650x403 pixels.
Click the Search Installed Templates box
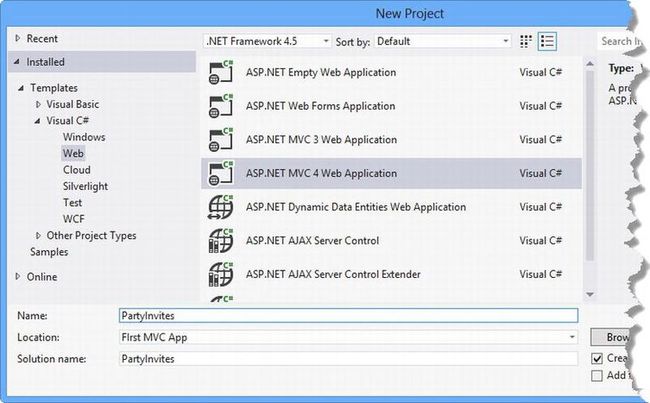pos(618,41)
